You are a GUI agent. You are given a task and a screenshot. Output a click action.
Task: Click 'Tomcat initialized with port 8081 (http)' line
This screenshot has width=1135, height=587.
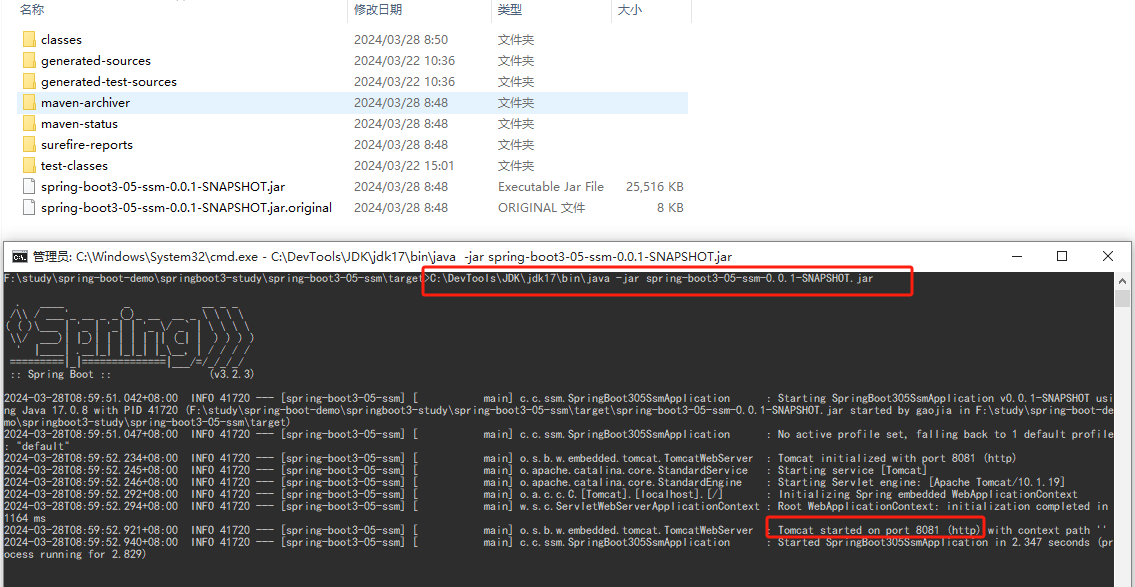pos(897,458)
